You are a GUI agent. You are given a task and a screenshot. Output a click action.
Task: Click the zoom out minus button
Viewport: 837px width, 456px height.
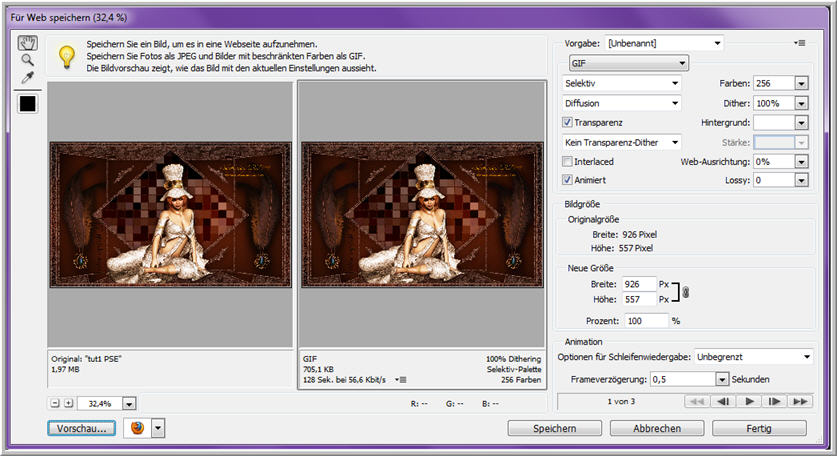pos(55,403)
